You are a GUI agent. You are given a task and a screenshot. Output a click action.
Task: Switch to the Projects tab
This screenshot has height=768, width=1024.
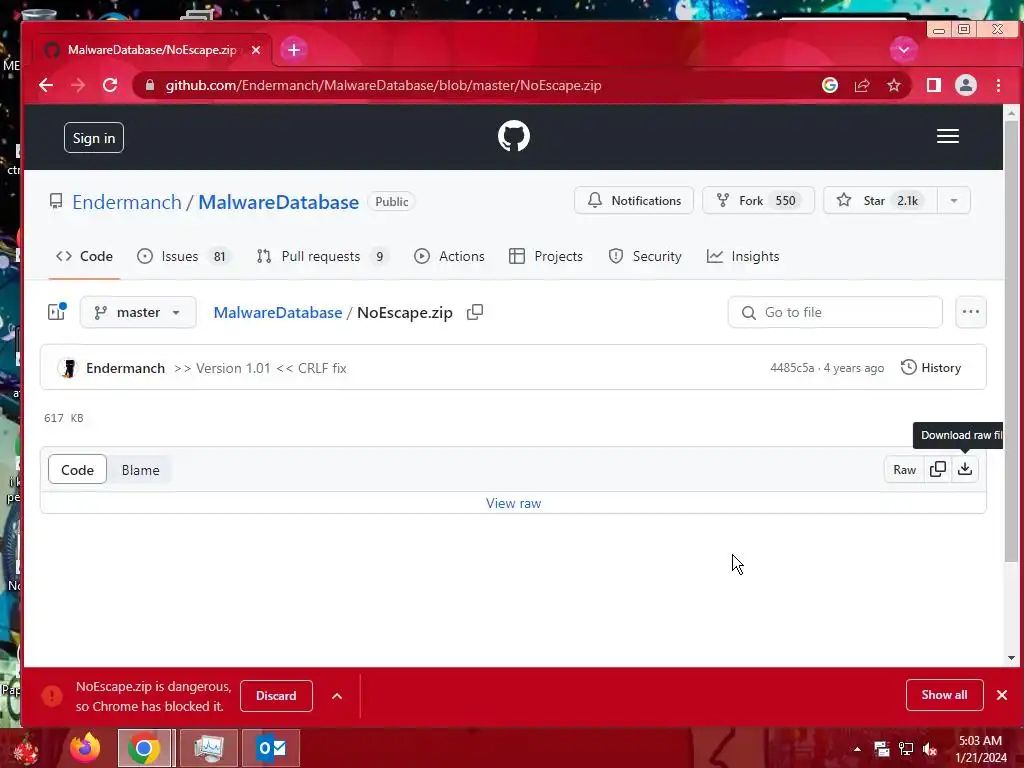click(x=545, y=256)
